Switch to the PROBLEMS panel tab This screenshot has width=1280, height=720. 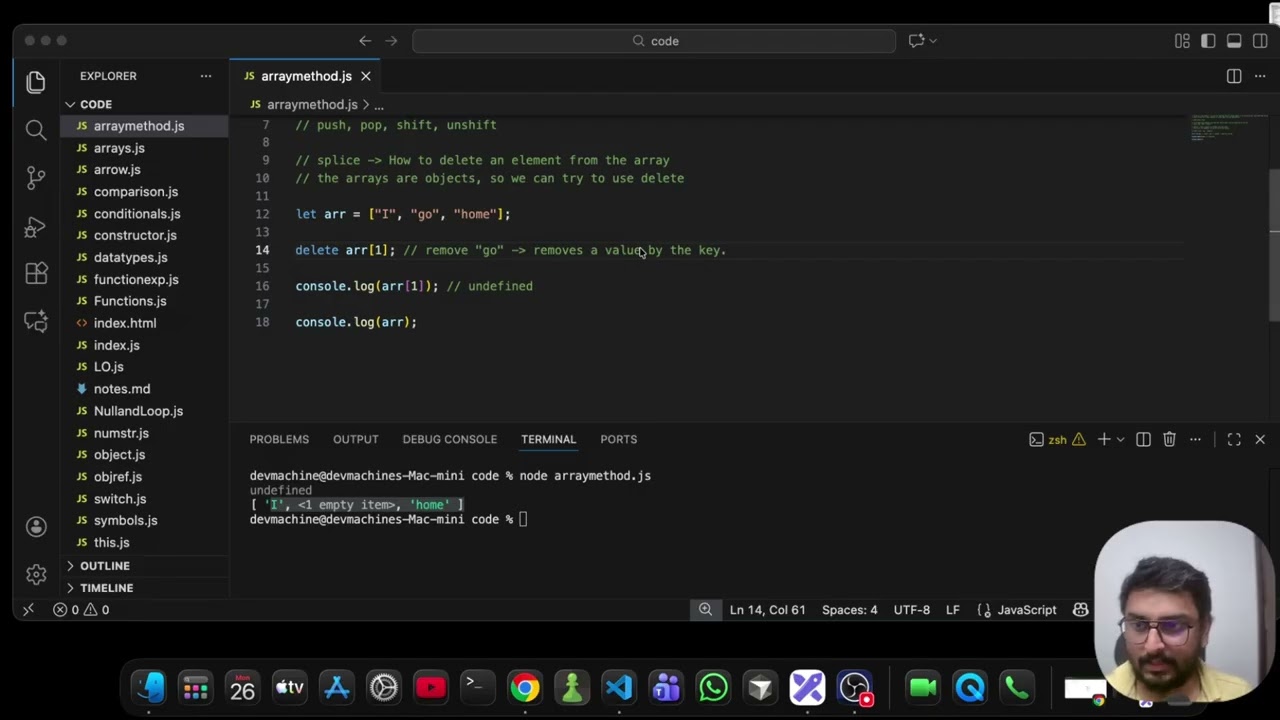(x=279, y=439)
